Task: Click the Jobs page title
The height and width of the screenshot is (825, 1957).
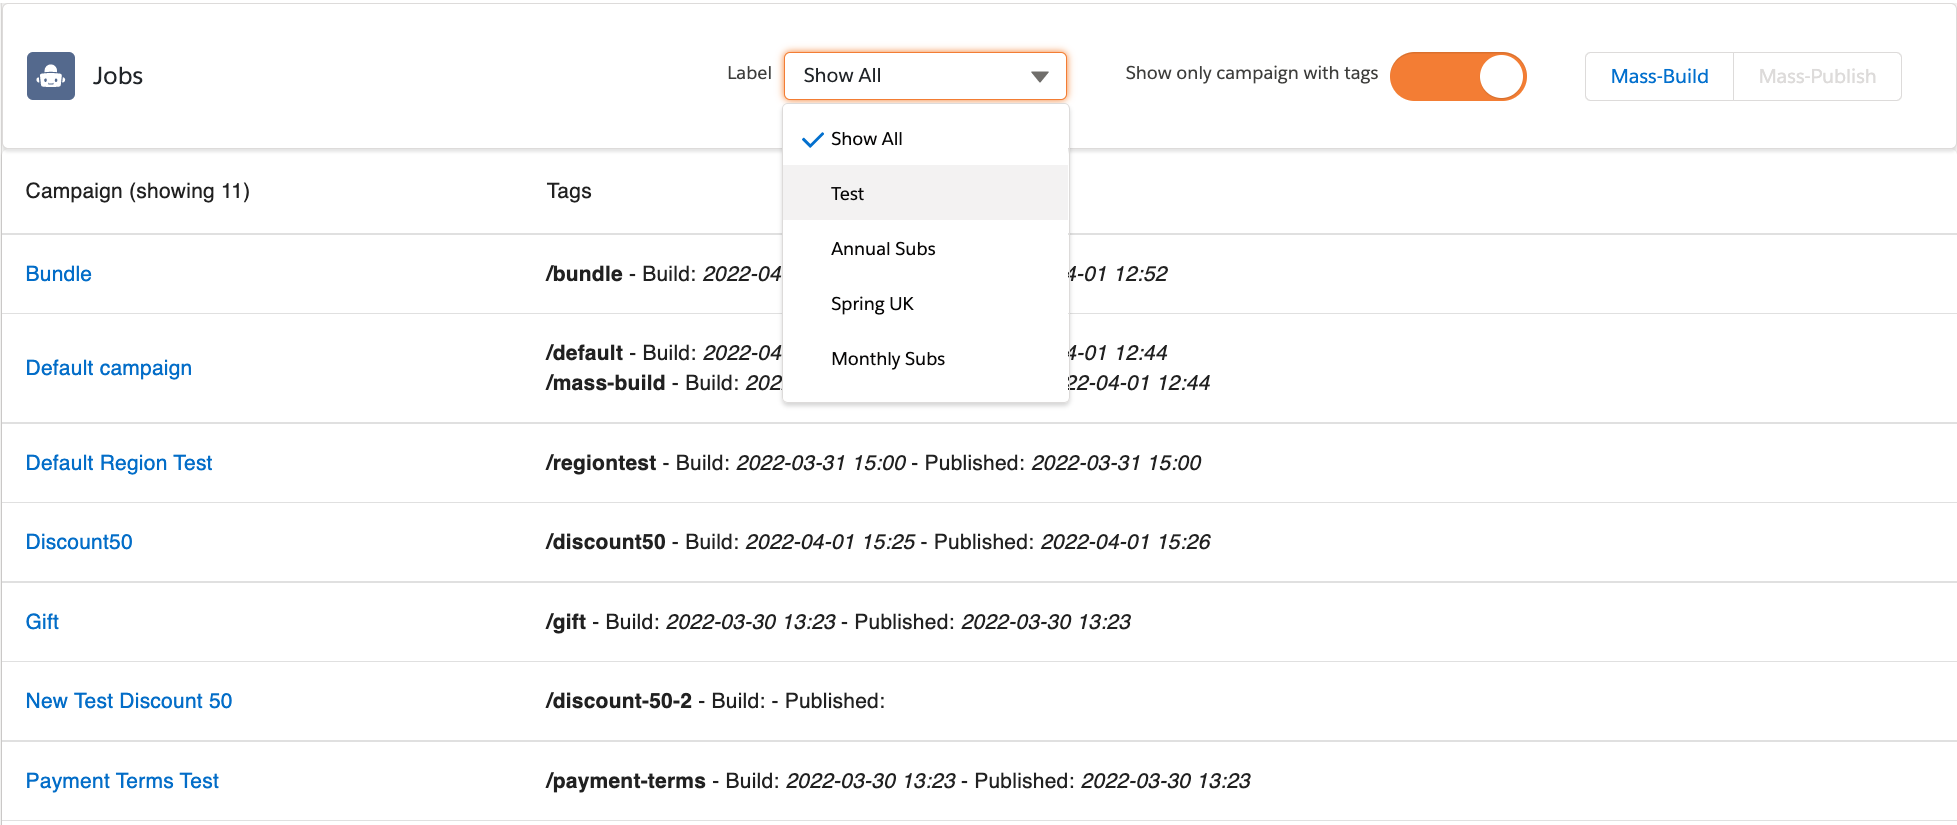Action: 118,76
